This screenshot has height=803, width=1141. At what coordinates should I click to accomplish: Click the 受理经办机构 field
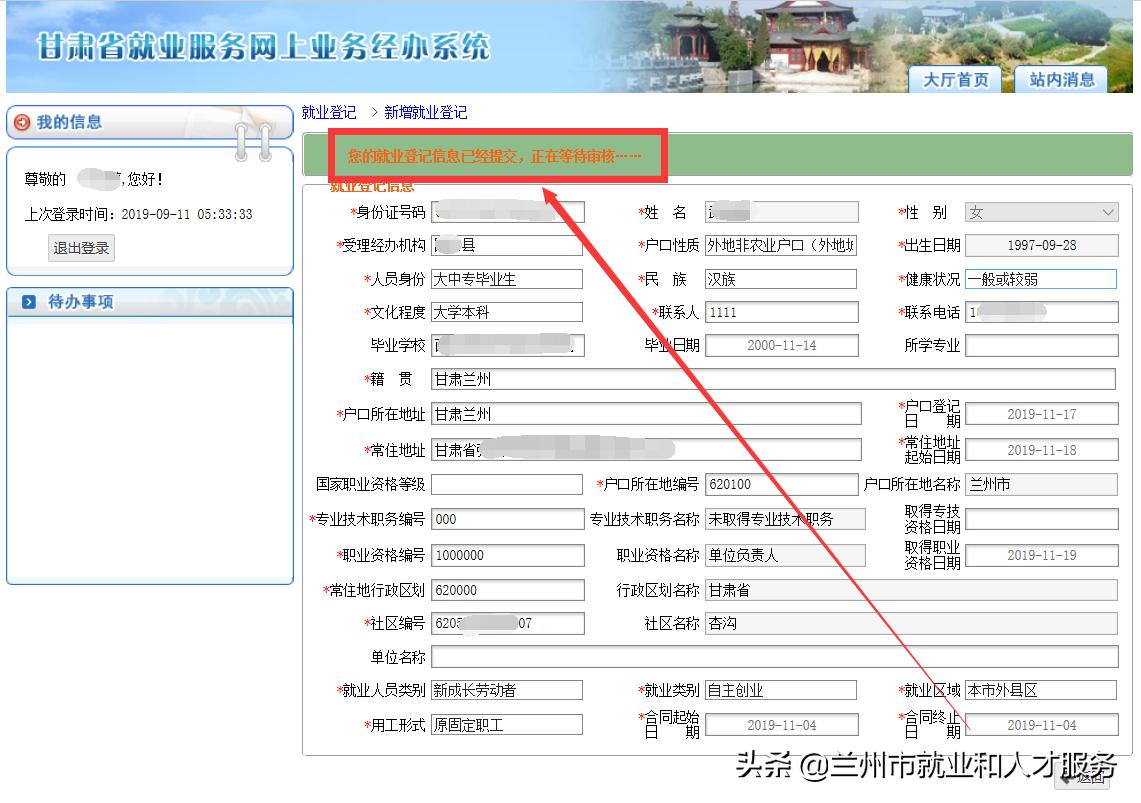point(507,246)
